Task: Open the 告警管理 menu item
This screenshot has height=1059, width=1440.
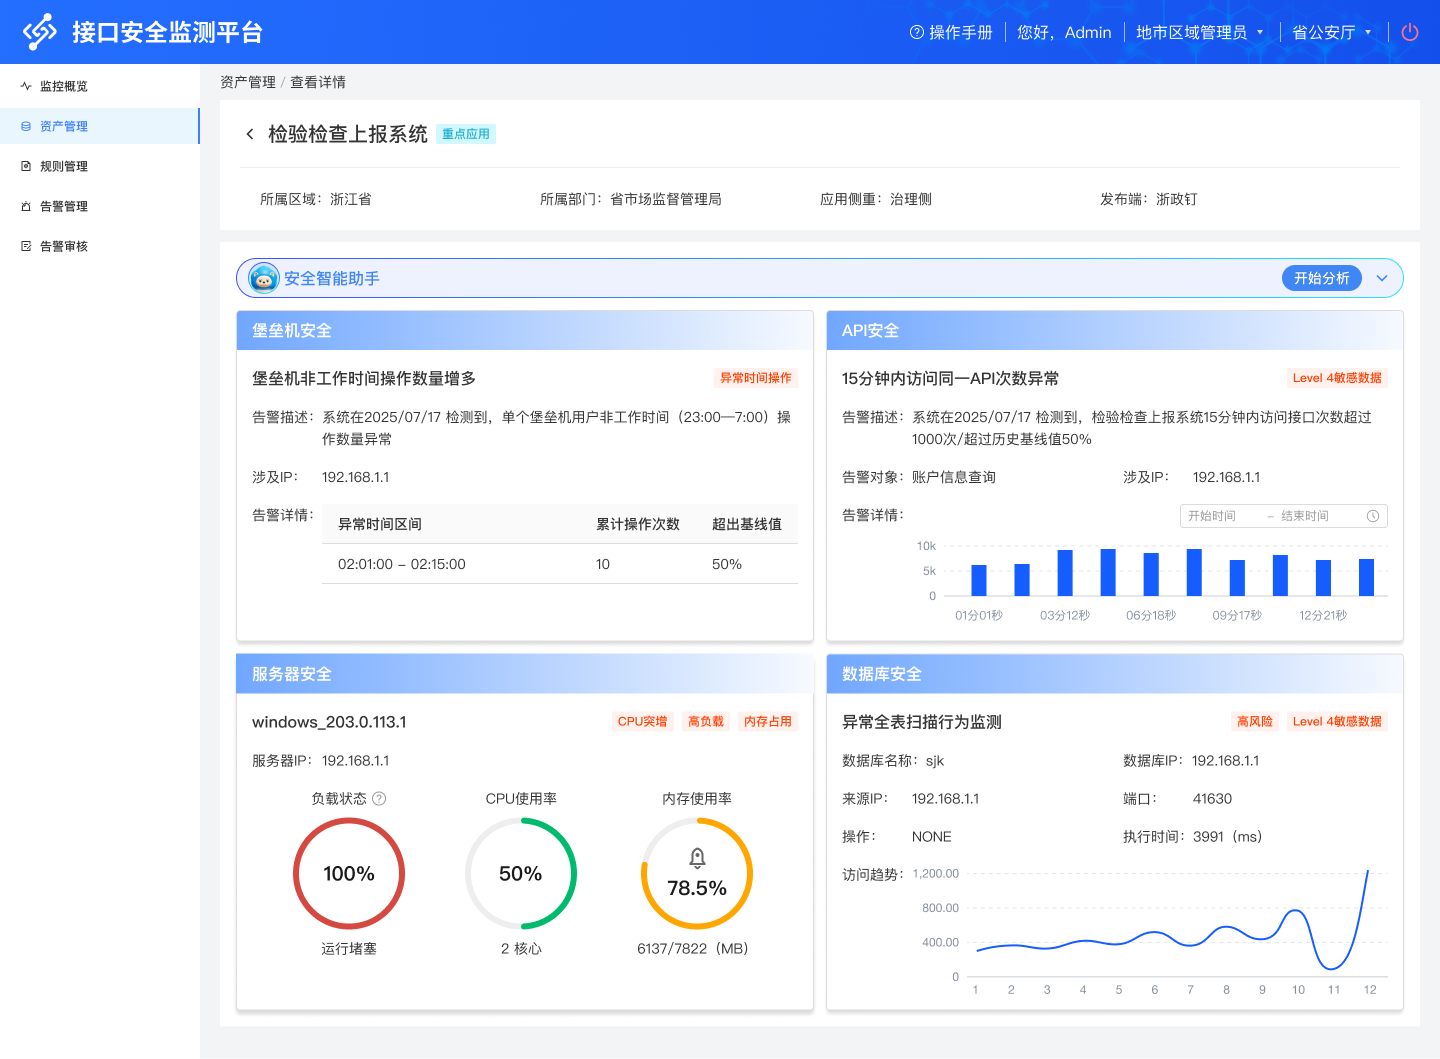Action: pos(100,206)
